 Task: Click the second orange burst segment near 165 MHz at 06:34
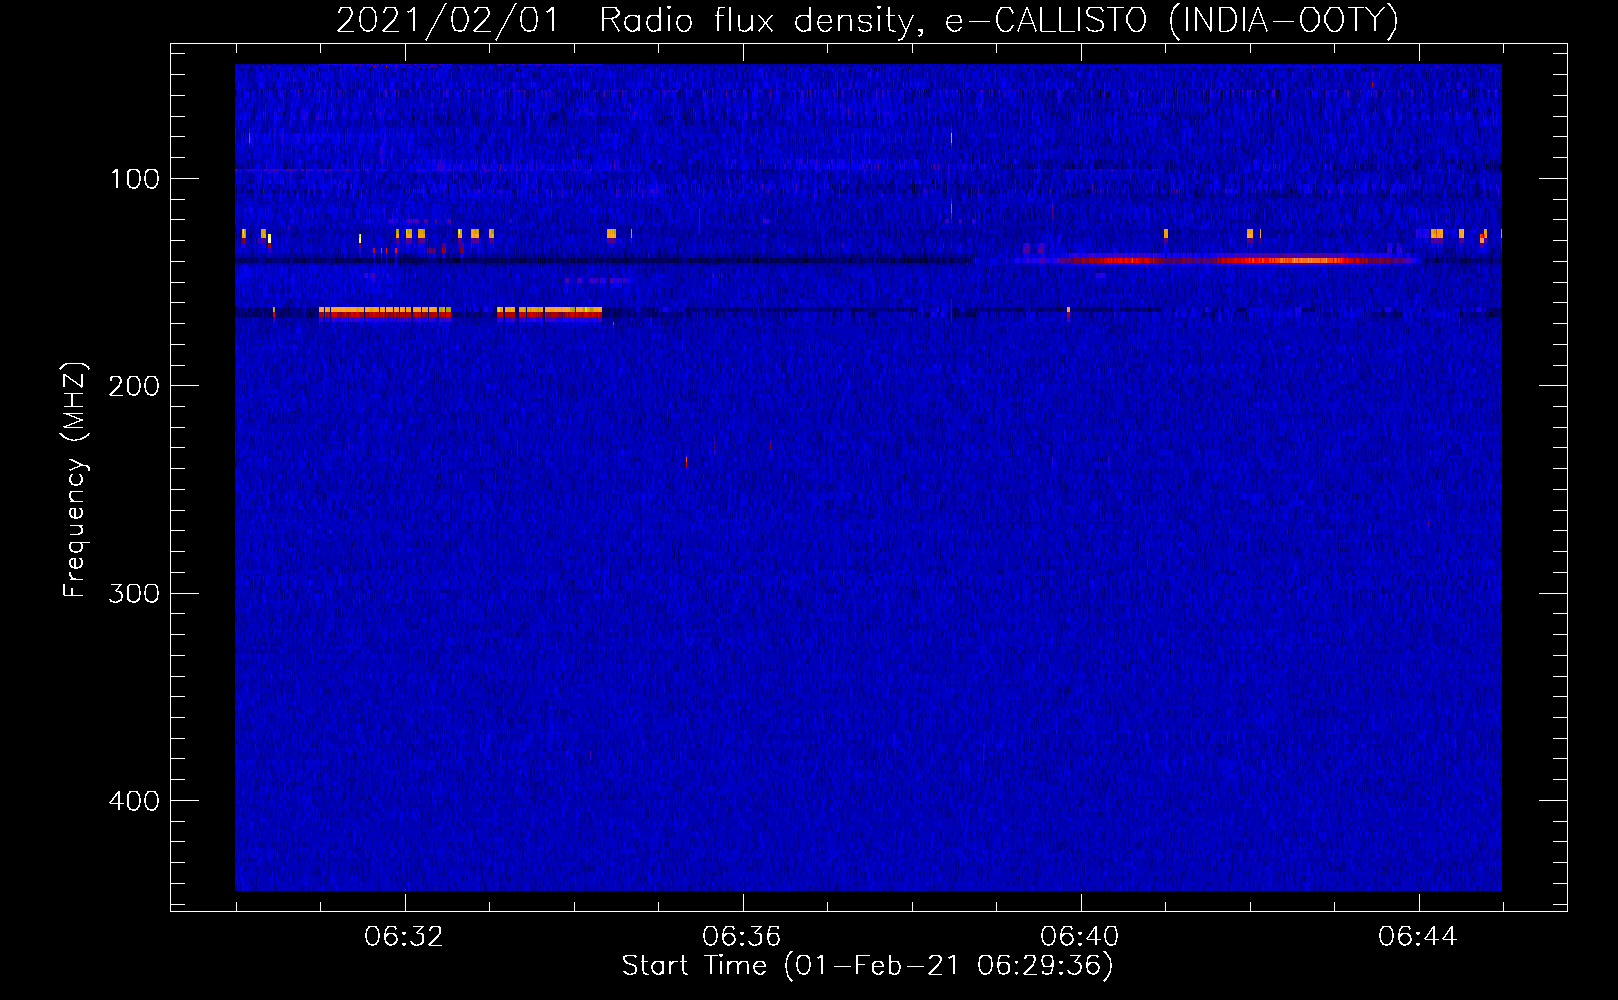click(x=549, y=312)
